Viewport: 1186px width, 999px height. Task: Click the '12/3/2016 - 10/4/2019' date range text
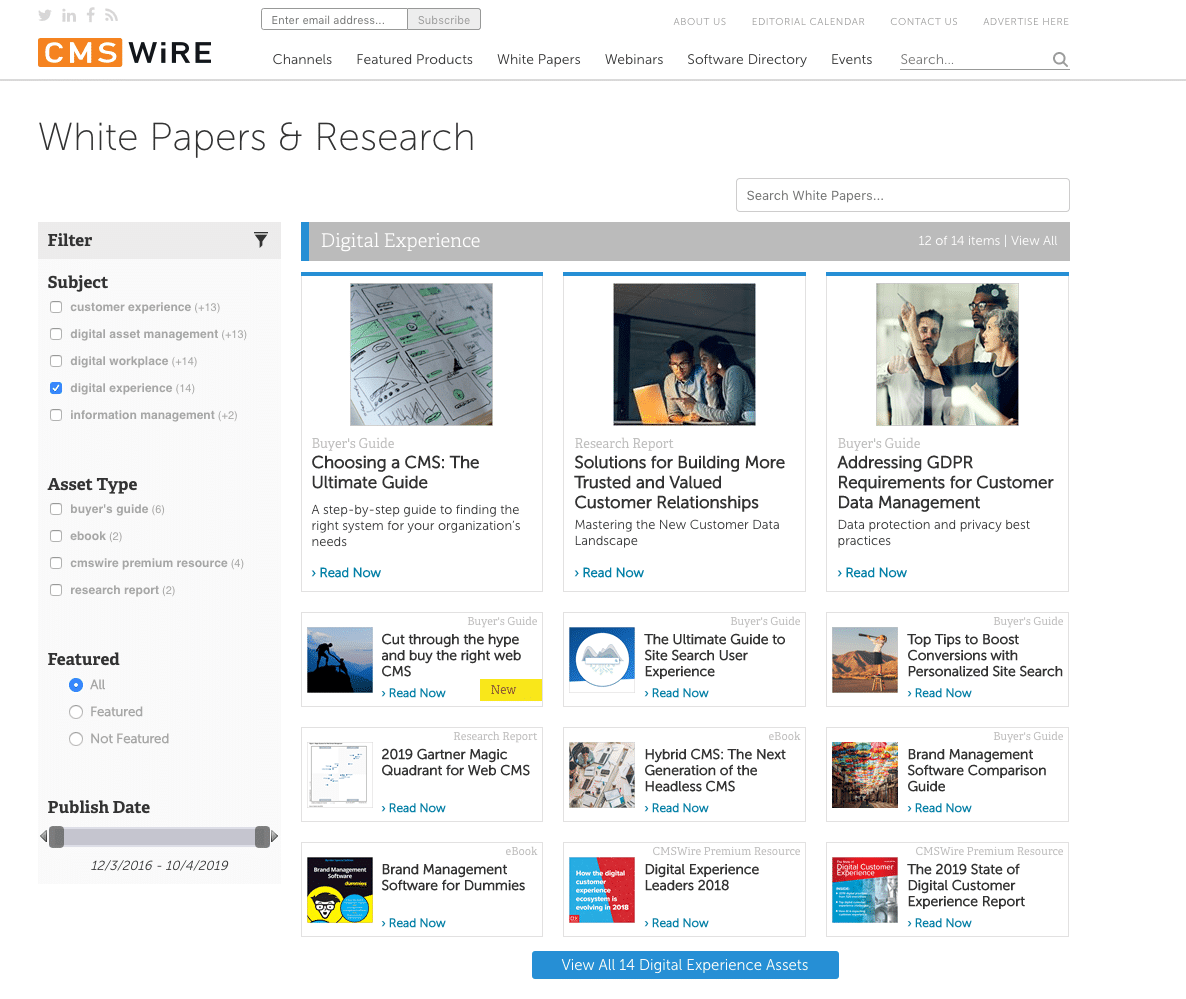click(x=160, y=866)
